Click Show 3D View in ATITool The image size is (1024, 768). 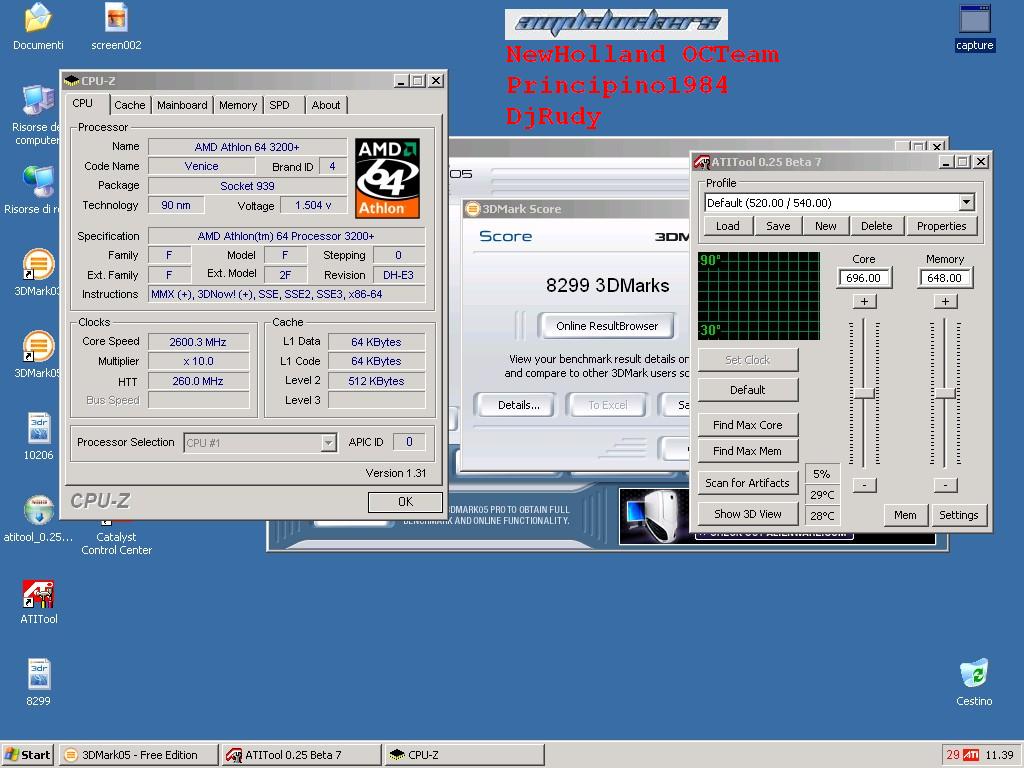(748, 514)
